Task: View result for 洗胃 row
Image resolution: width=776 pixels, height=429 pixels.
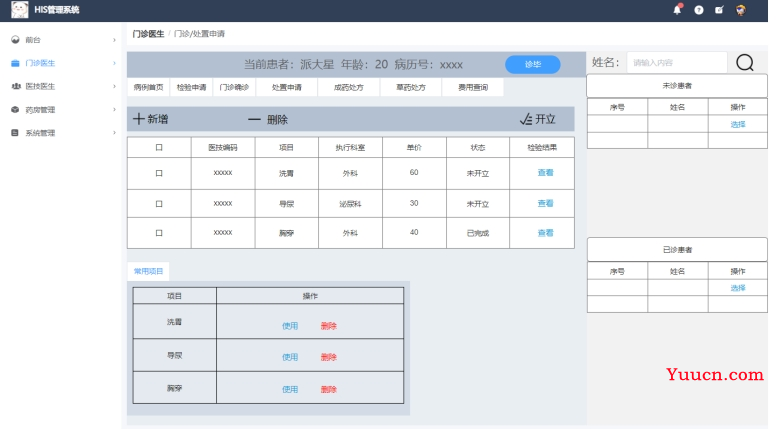Action: 545,173
